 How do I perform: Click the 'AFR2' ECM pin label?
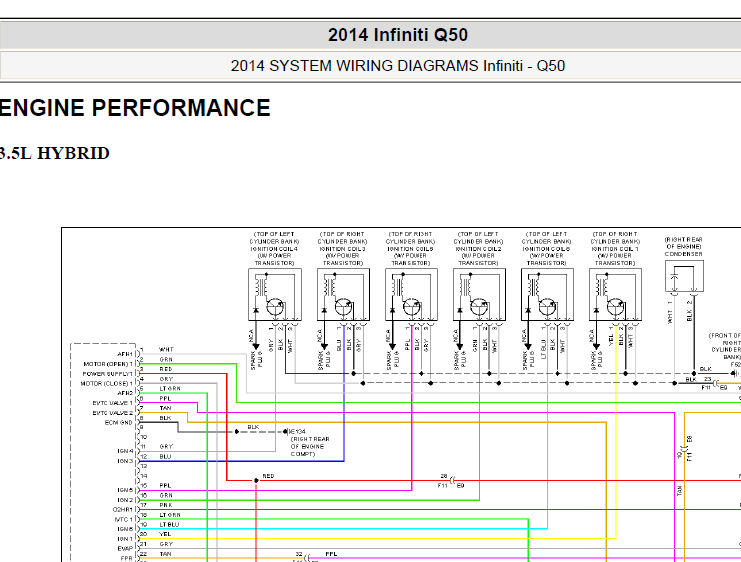pos(125,393)
